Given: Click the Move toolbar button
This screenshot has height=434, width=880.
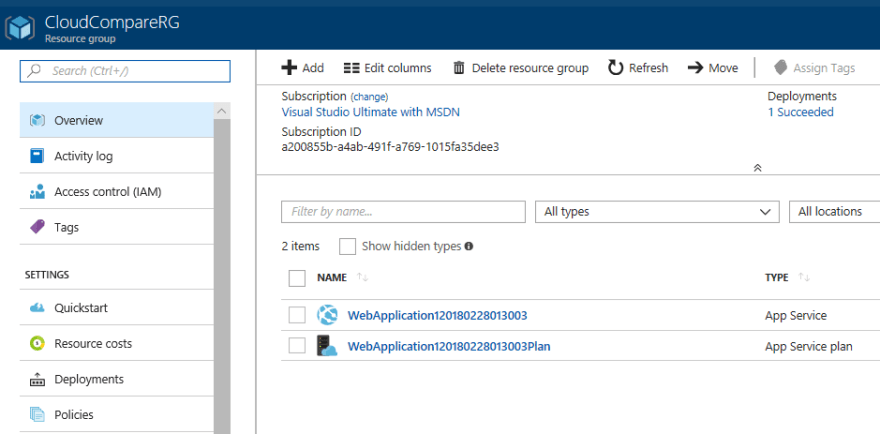Looking at the screenshot, I should (713, 68).
